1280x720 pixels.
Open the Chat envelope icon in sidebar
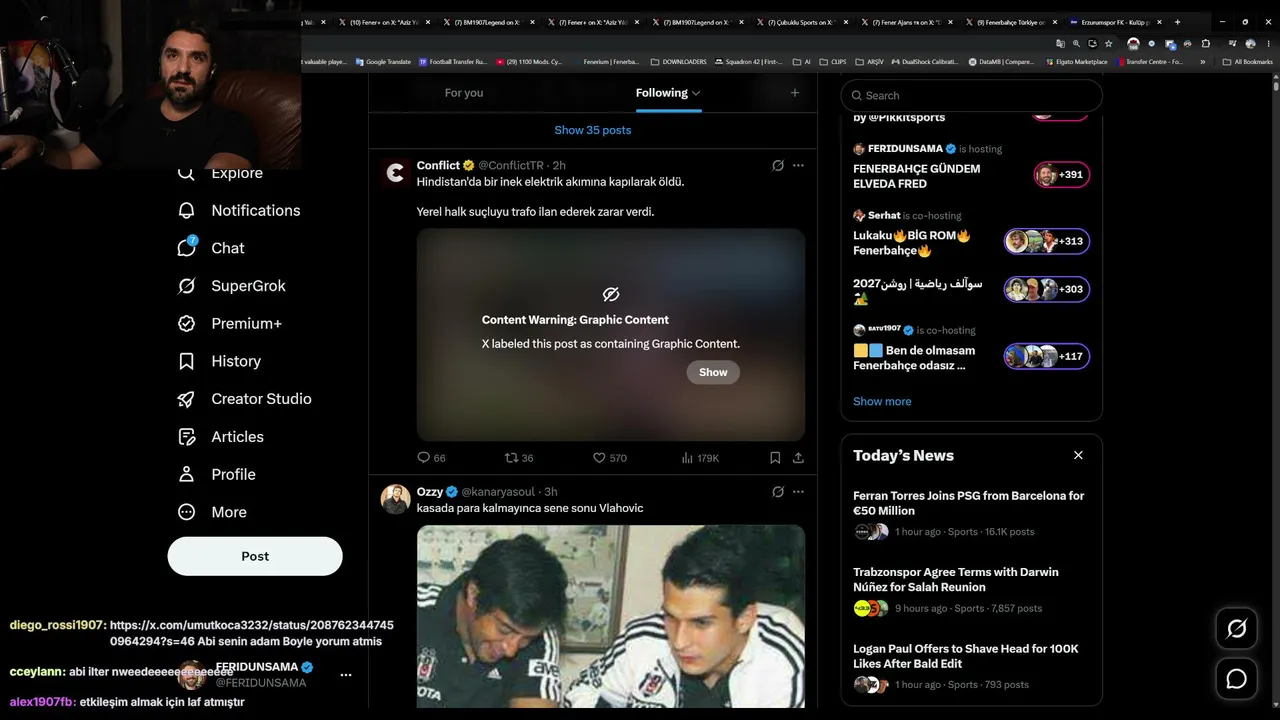[186, 248]
